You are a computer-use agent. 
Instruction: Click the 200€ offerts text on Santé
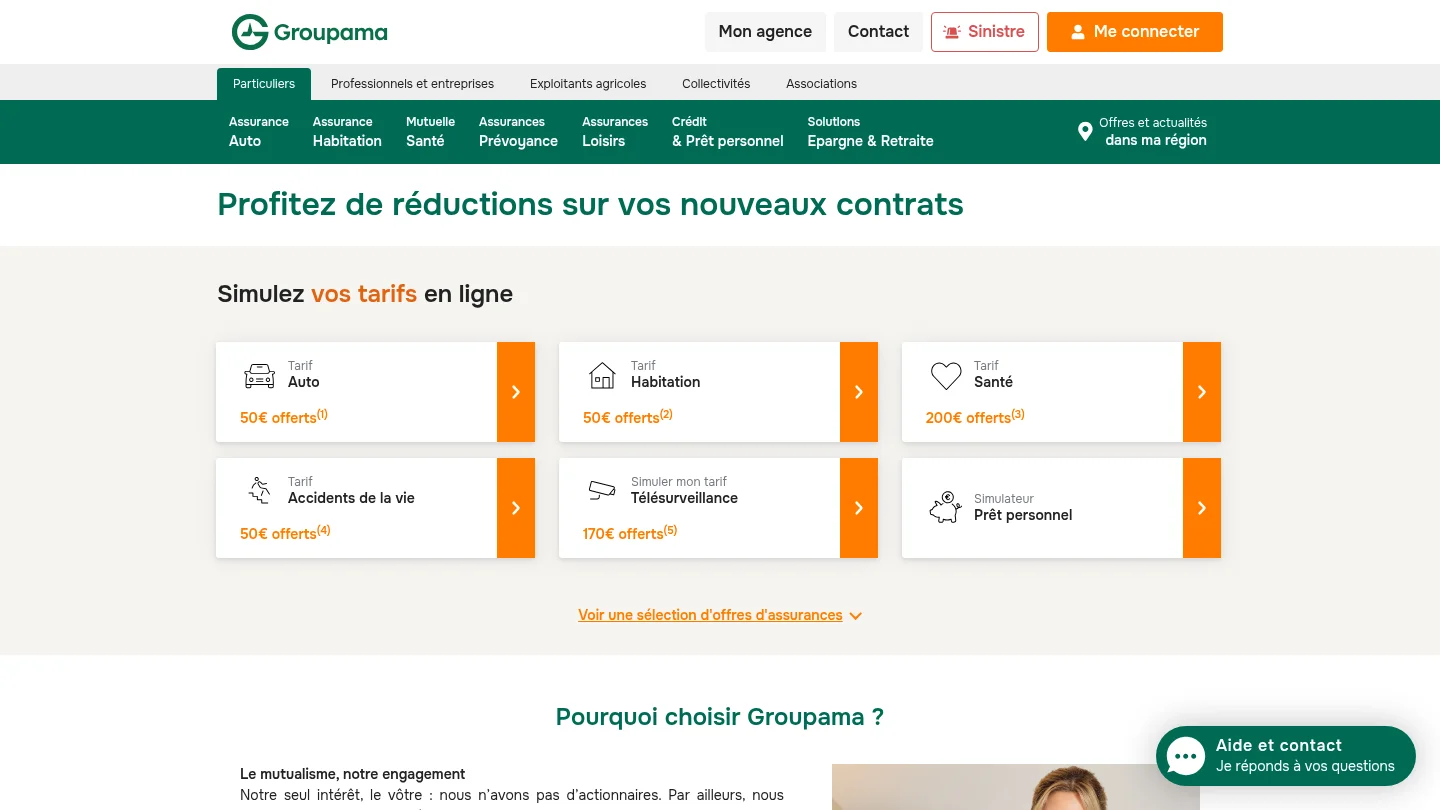[975, 417]
